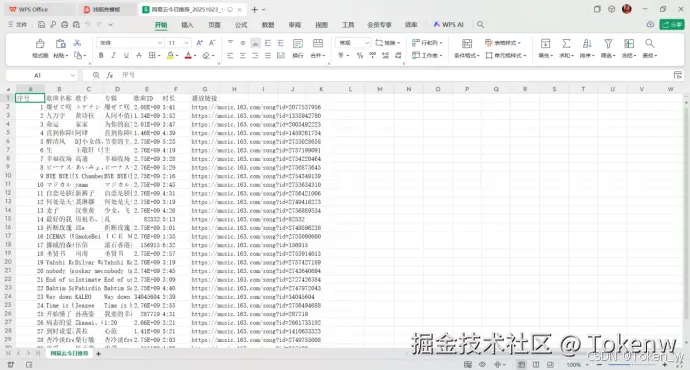Image resolution: width=690 pixels, height=370 pixels.
Task: Click the Merge cells icon
Action: 318,43
